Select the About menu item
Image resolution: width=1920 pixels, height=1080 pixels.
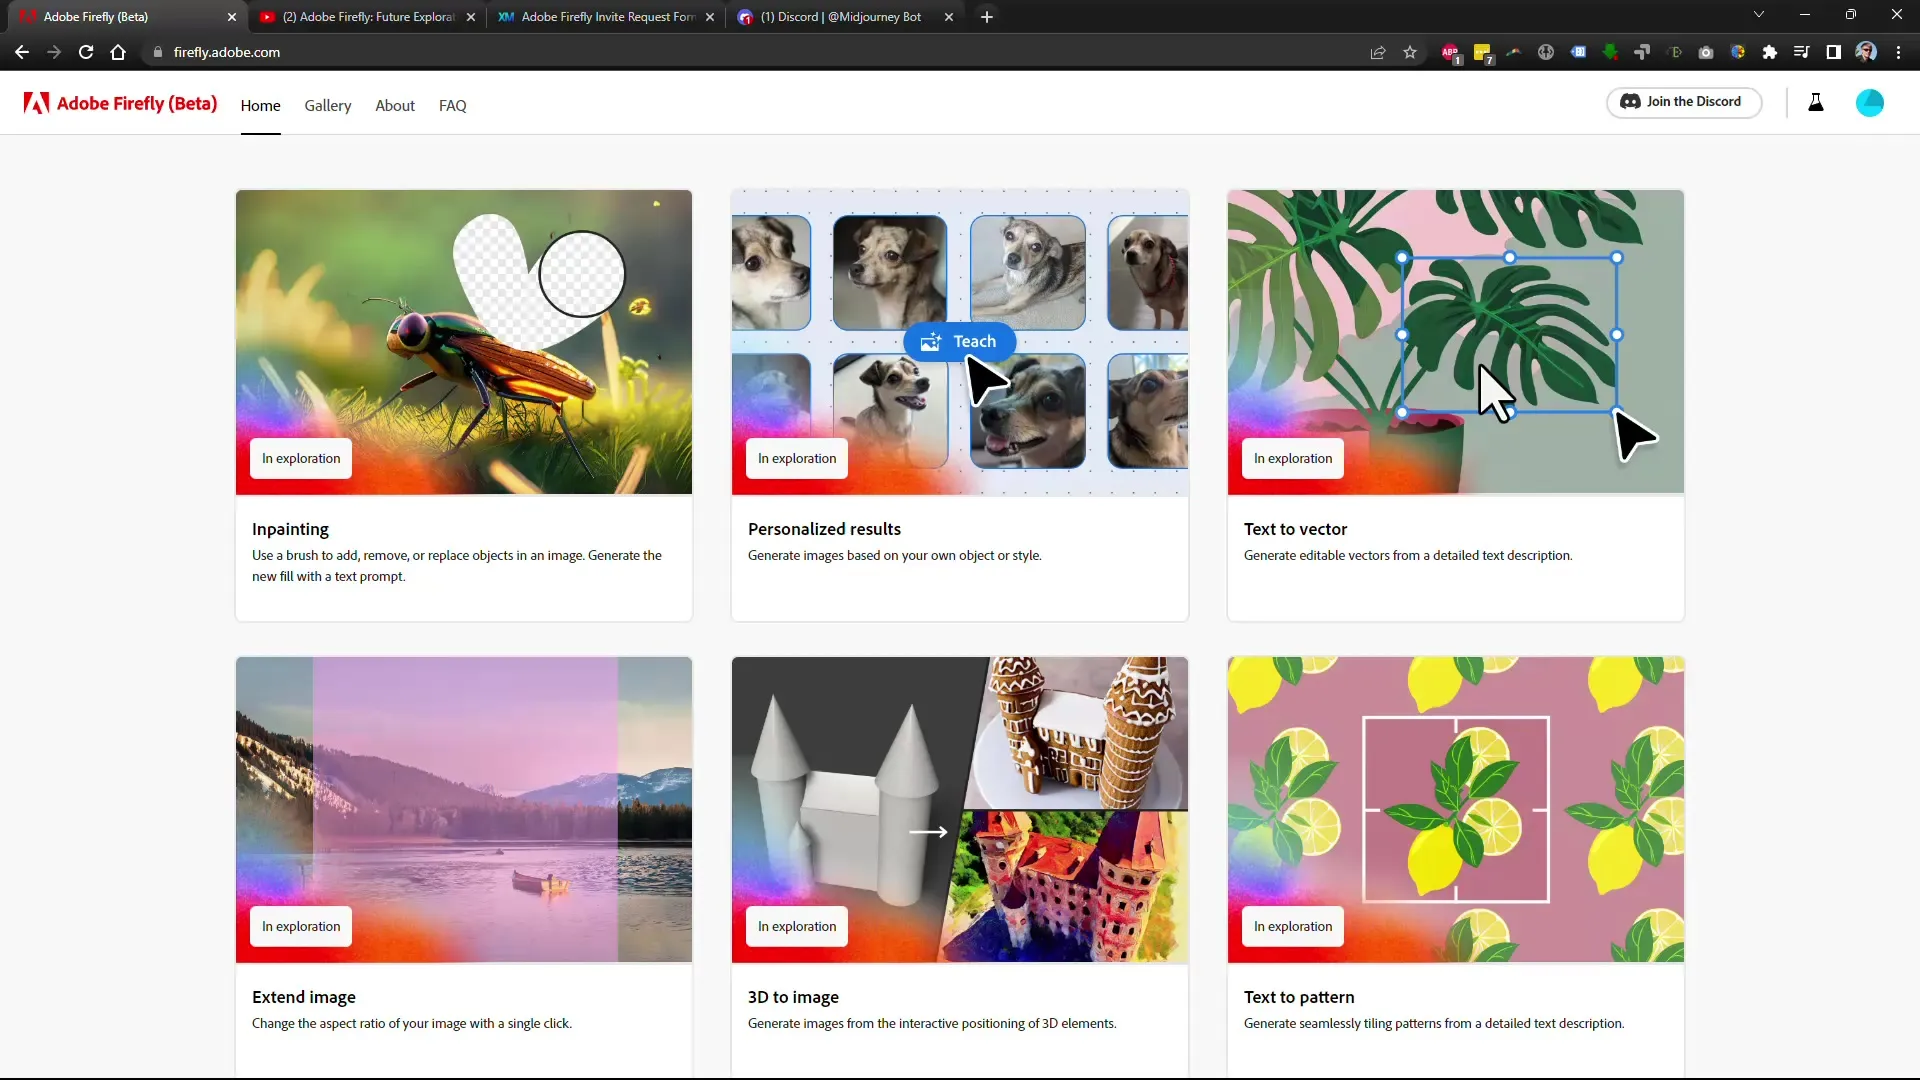[394, 105]
